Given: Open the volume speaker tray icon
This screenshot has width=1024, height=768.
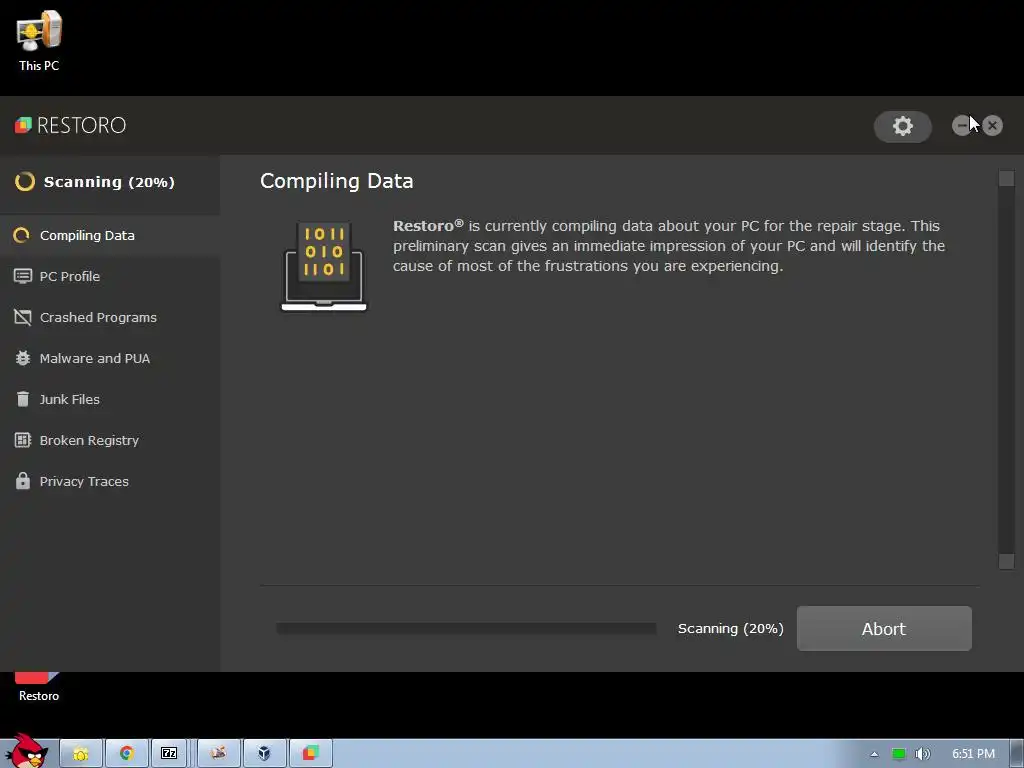Looking at the screenshot, I should [x=922, y=754].
